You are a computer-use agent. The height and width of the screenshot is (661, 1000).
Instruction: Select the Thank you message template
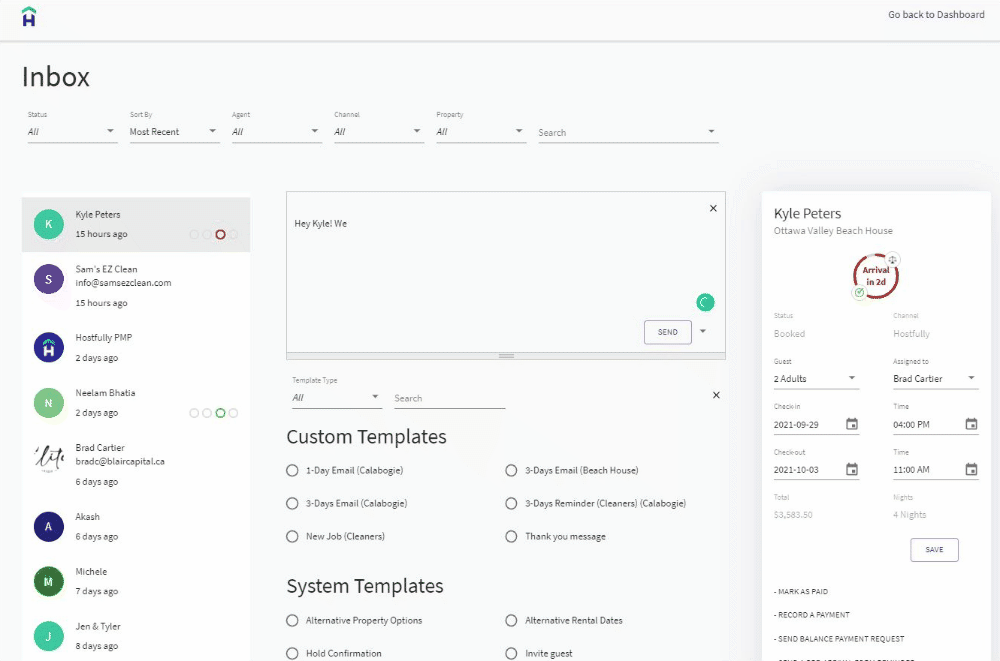(x=512, y=536)
